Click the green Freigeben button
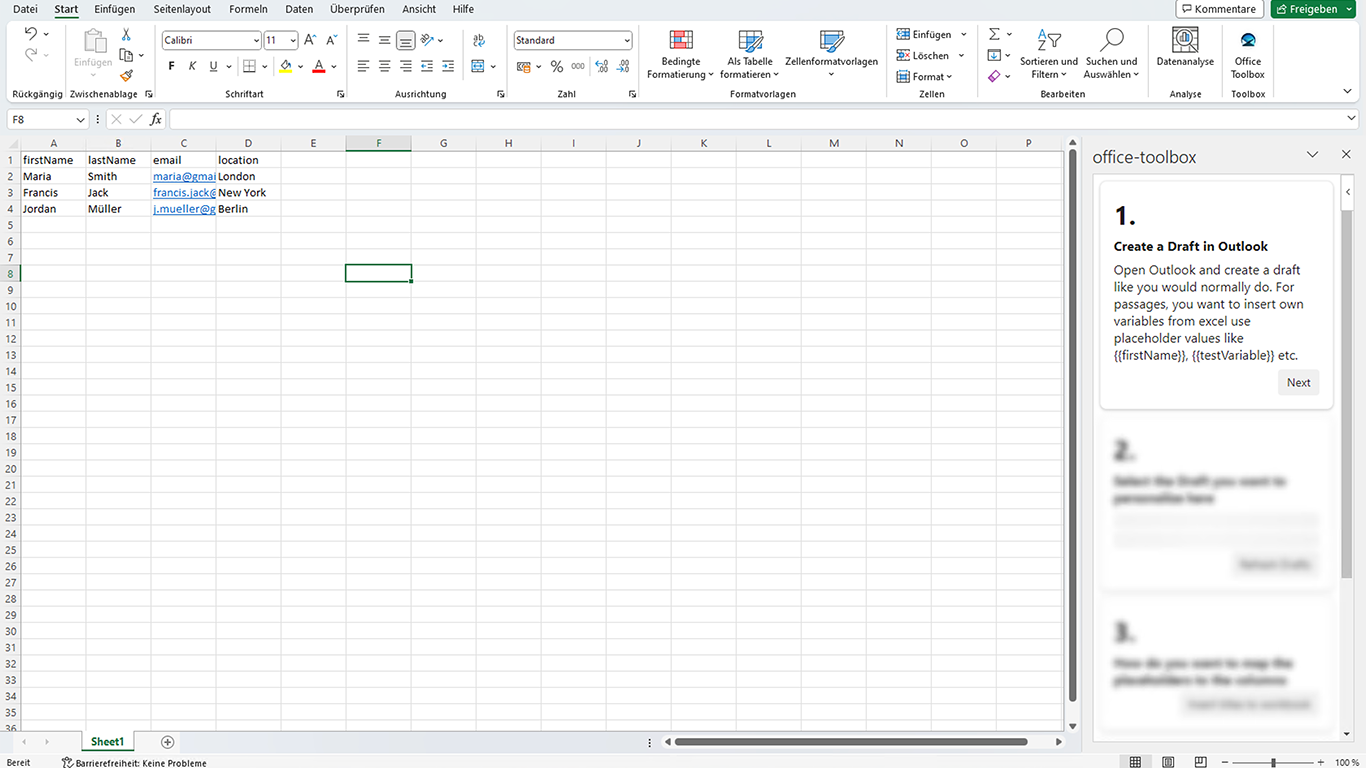This screenshot has width=1366, height=768. pos(1313,9)
